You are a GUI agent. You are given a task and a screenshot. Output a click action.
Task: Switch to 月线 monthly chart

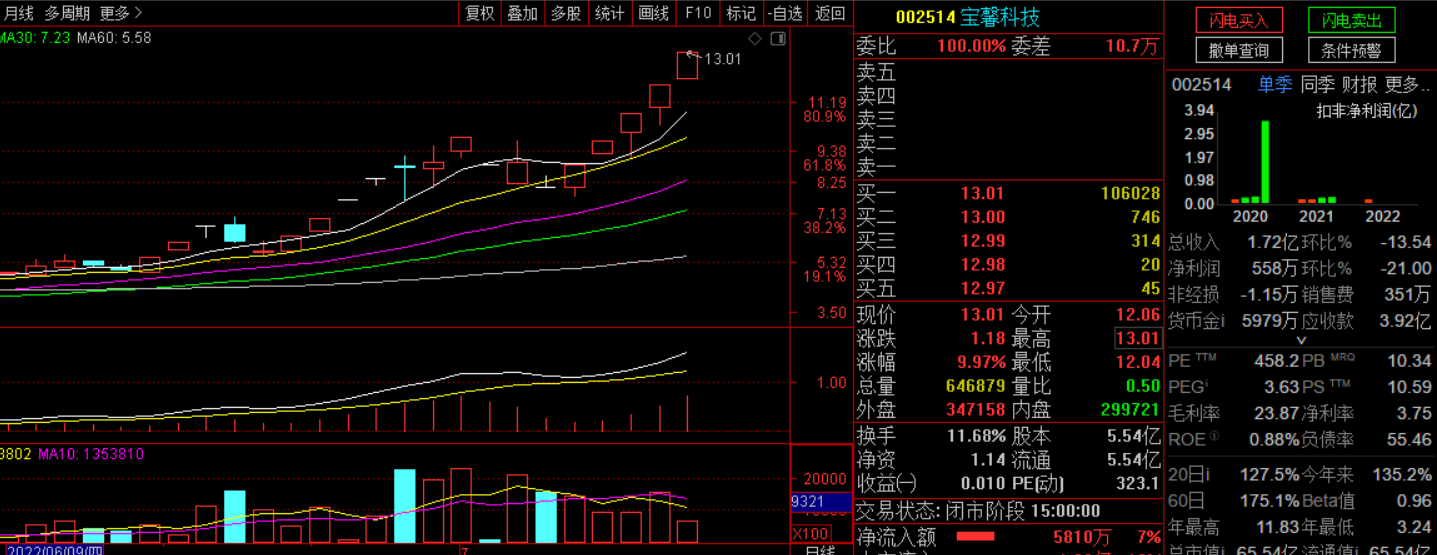[18, 13]
